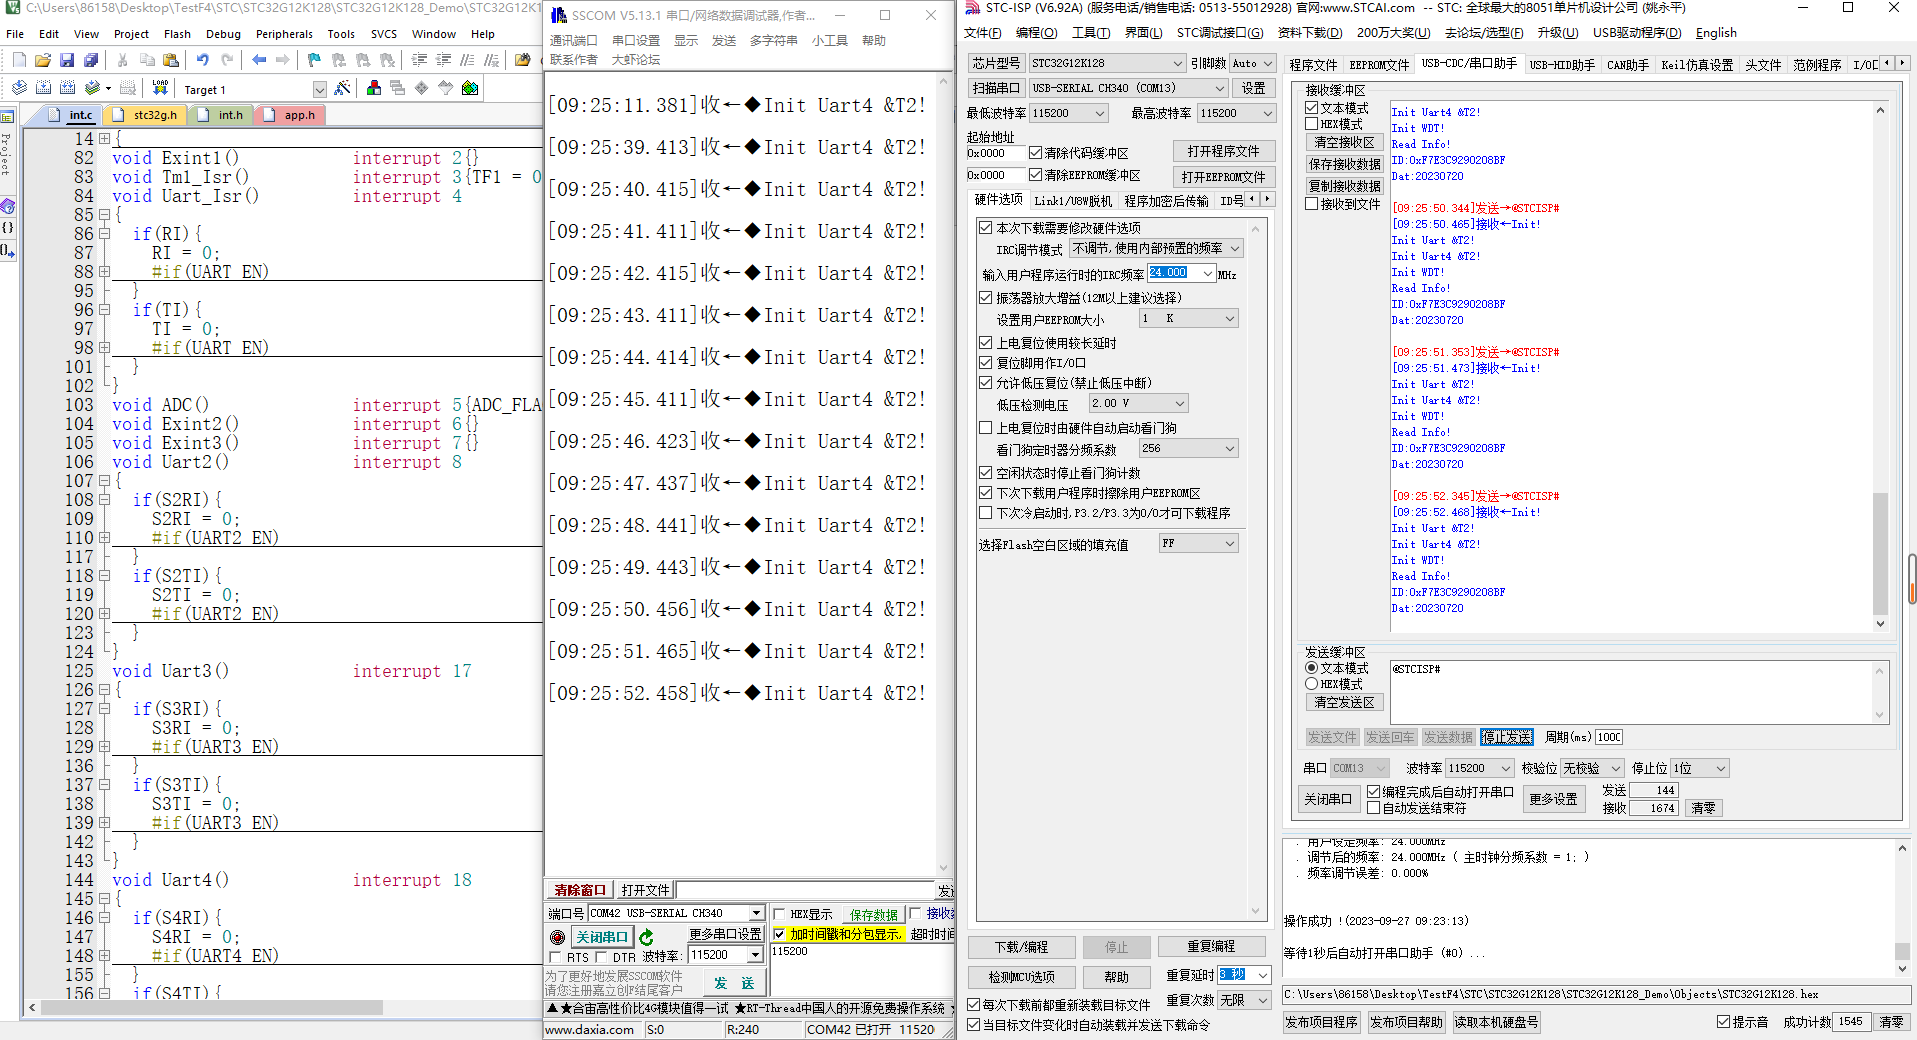
Task: Click the 关闭串口 button in SSCOM
Action: pyautogui.click(x=602, y=937)
